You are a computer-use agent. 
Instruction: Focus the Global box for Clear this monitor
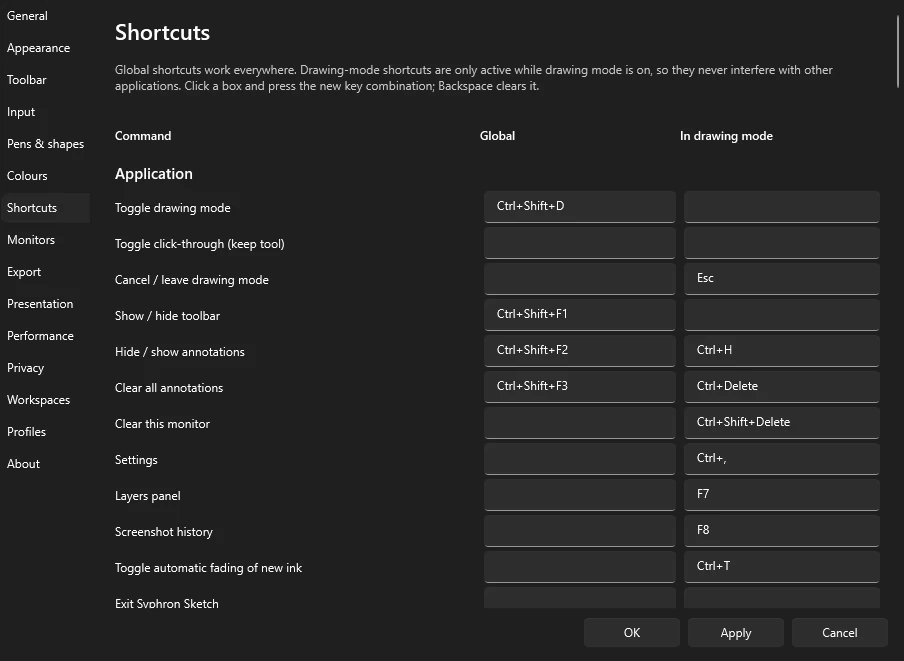[x=580, y=423]
